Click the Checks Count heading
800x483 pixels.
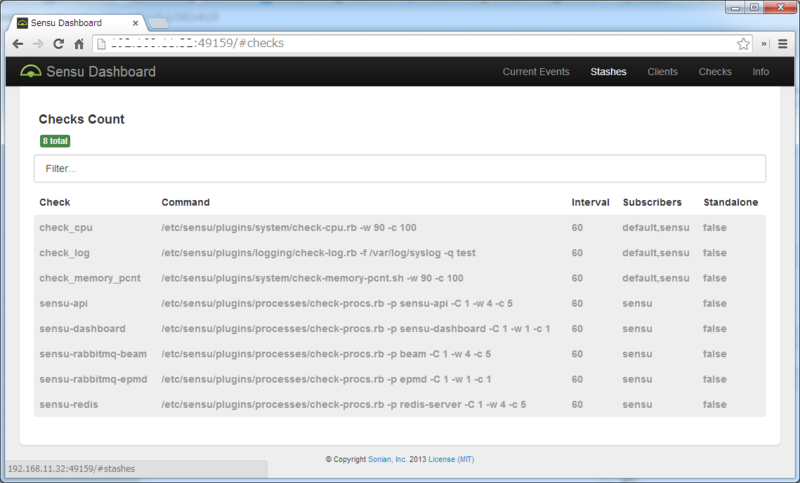click(82, 119)
